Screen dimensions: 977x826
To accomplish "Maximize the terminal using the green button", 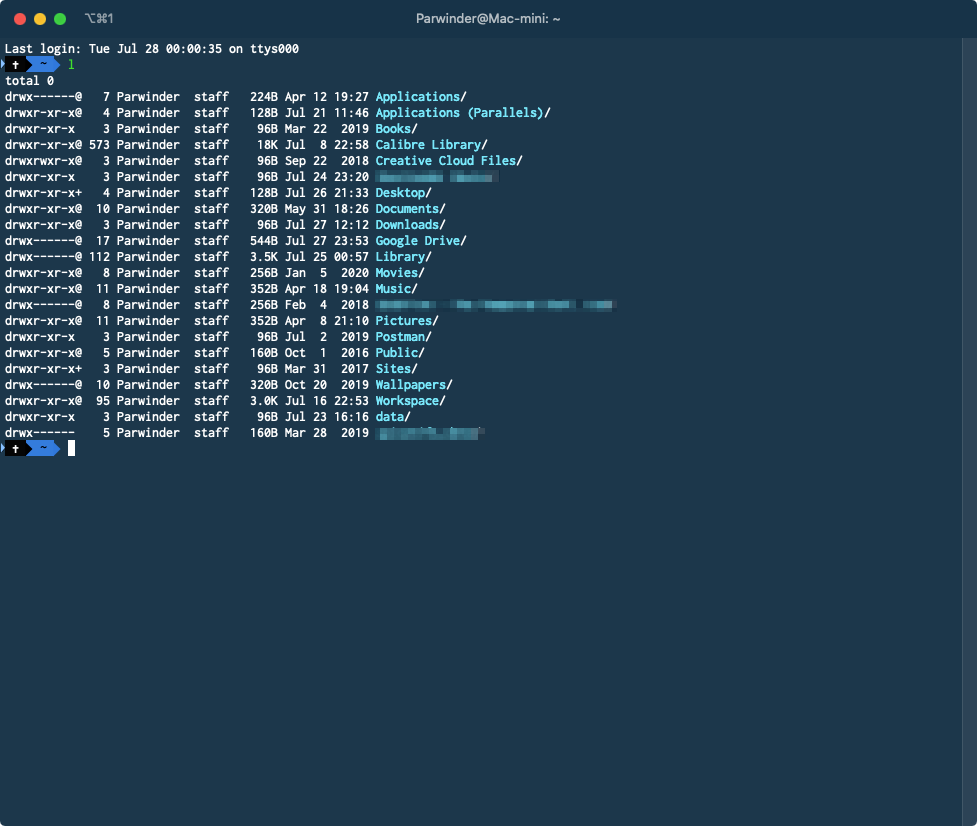I will (60, 19).
